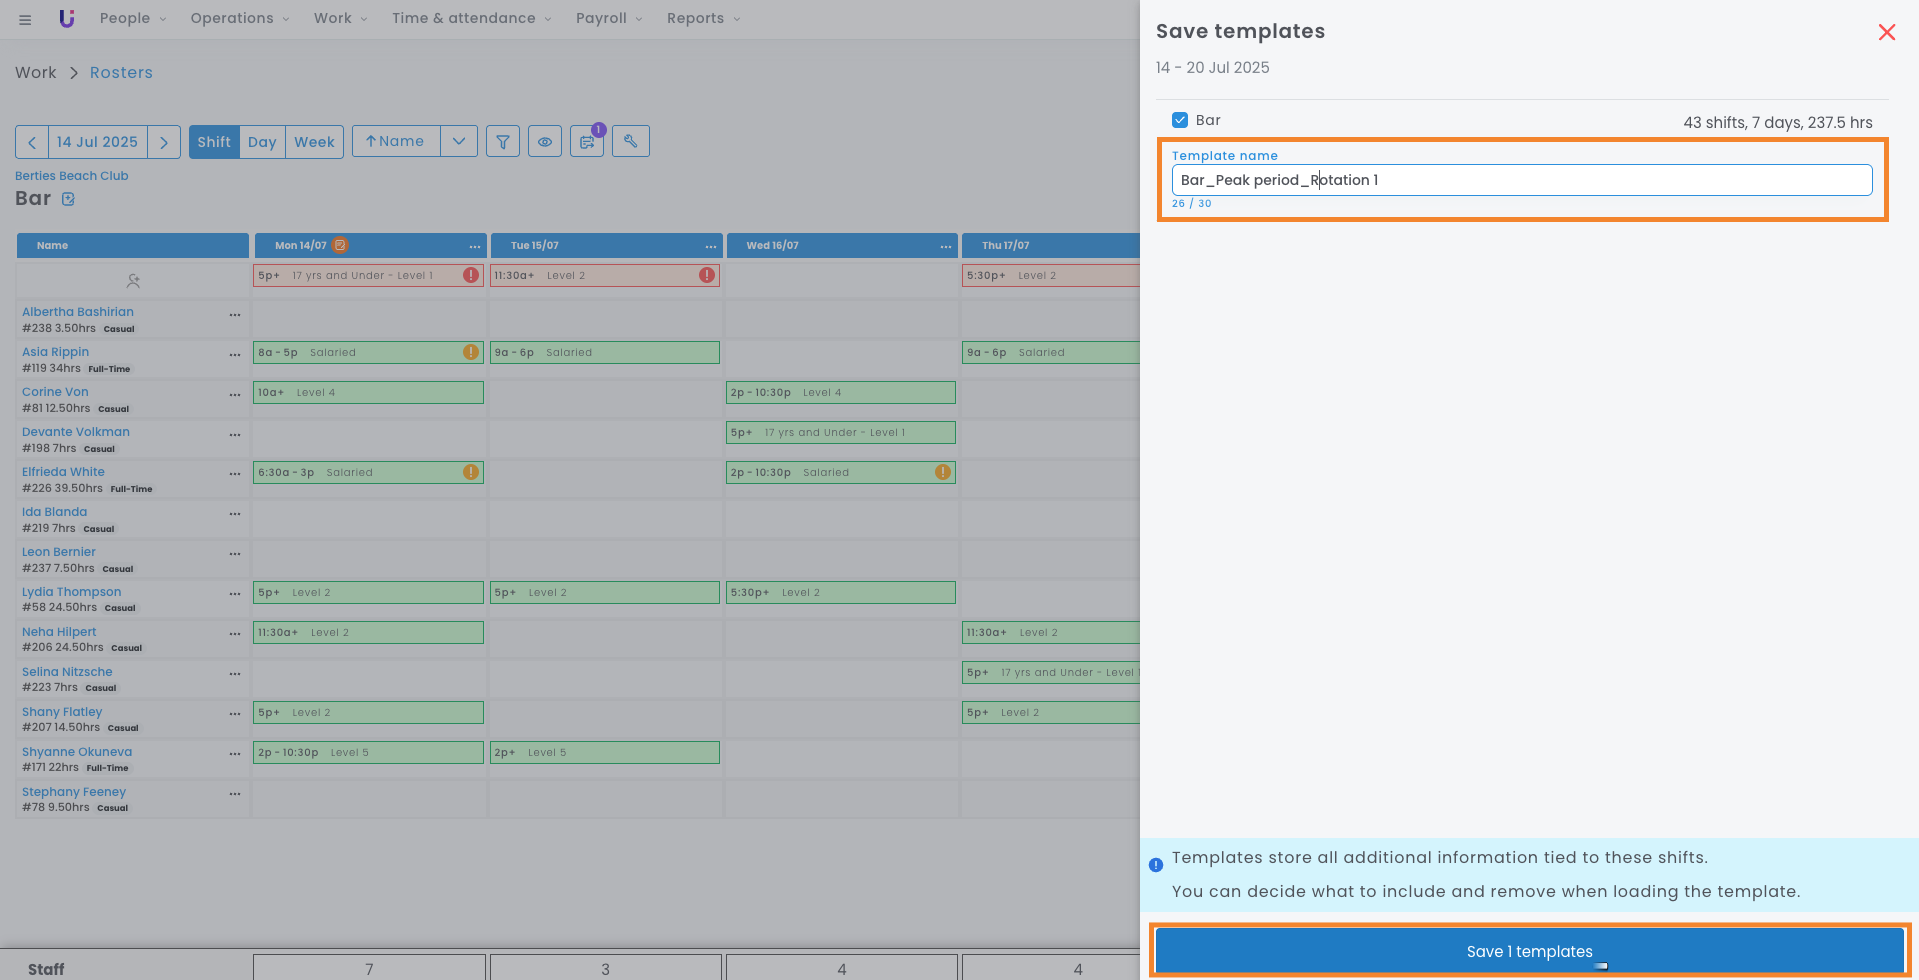Click the edit icon next to Bar heading
The height and width of the screenshot is (980, 1919).
click(x=68, y=199)
